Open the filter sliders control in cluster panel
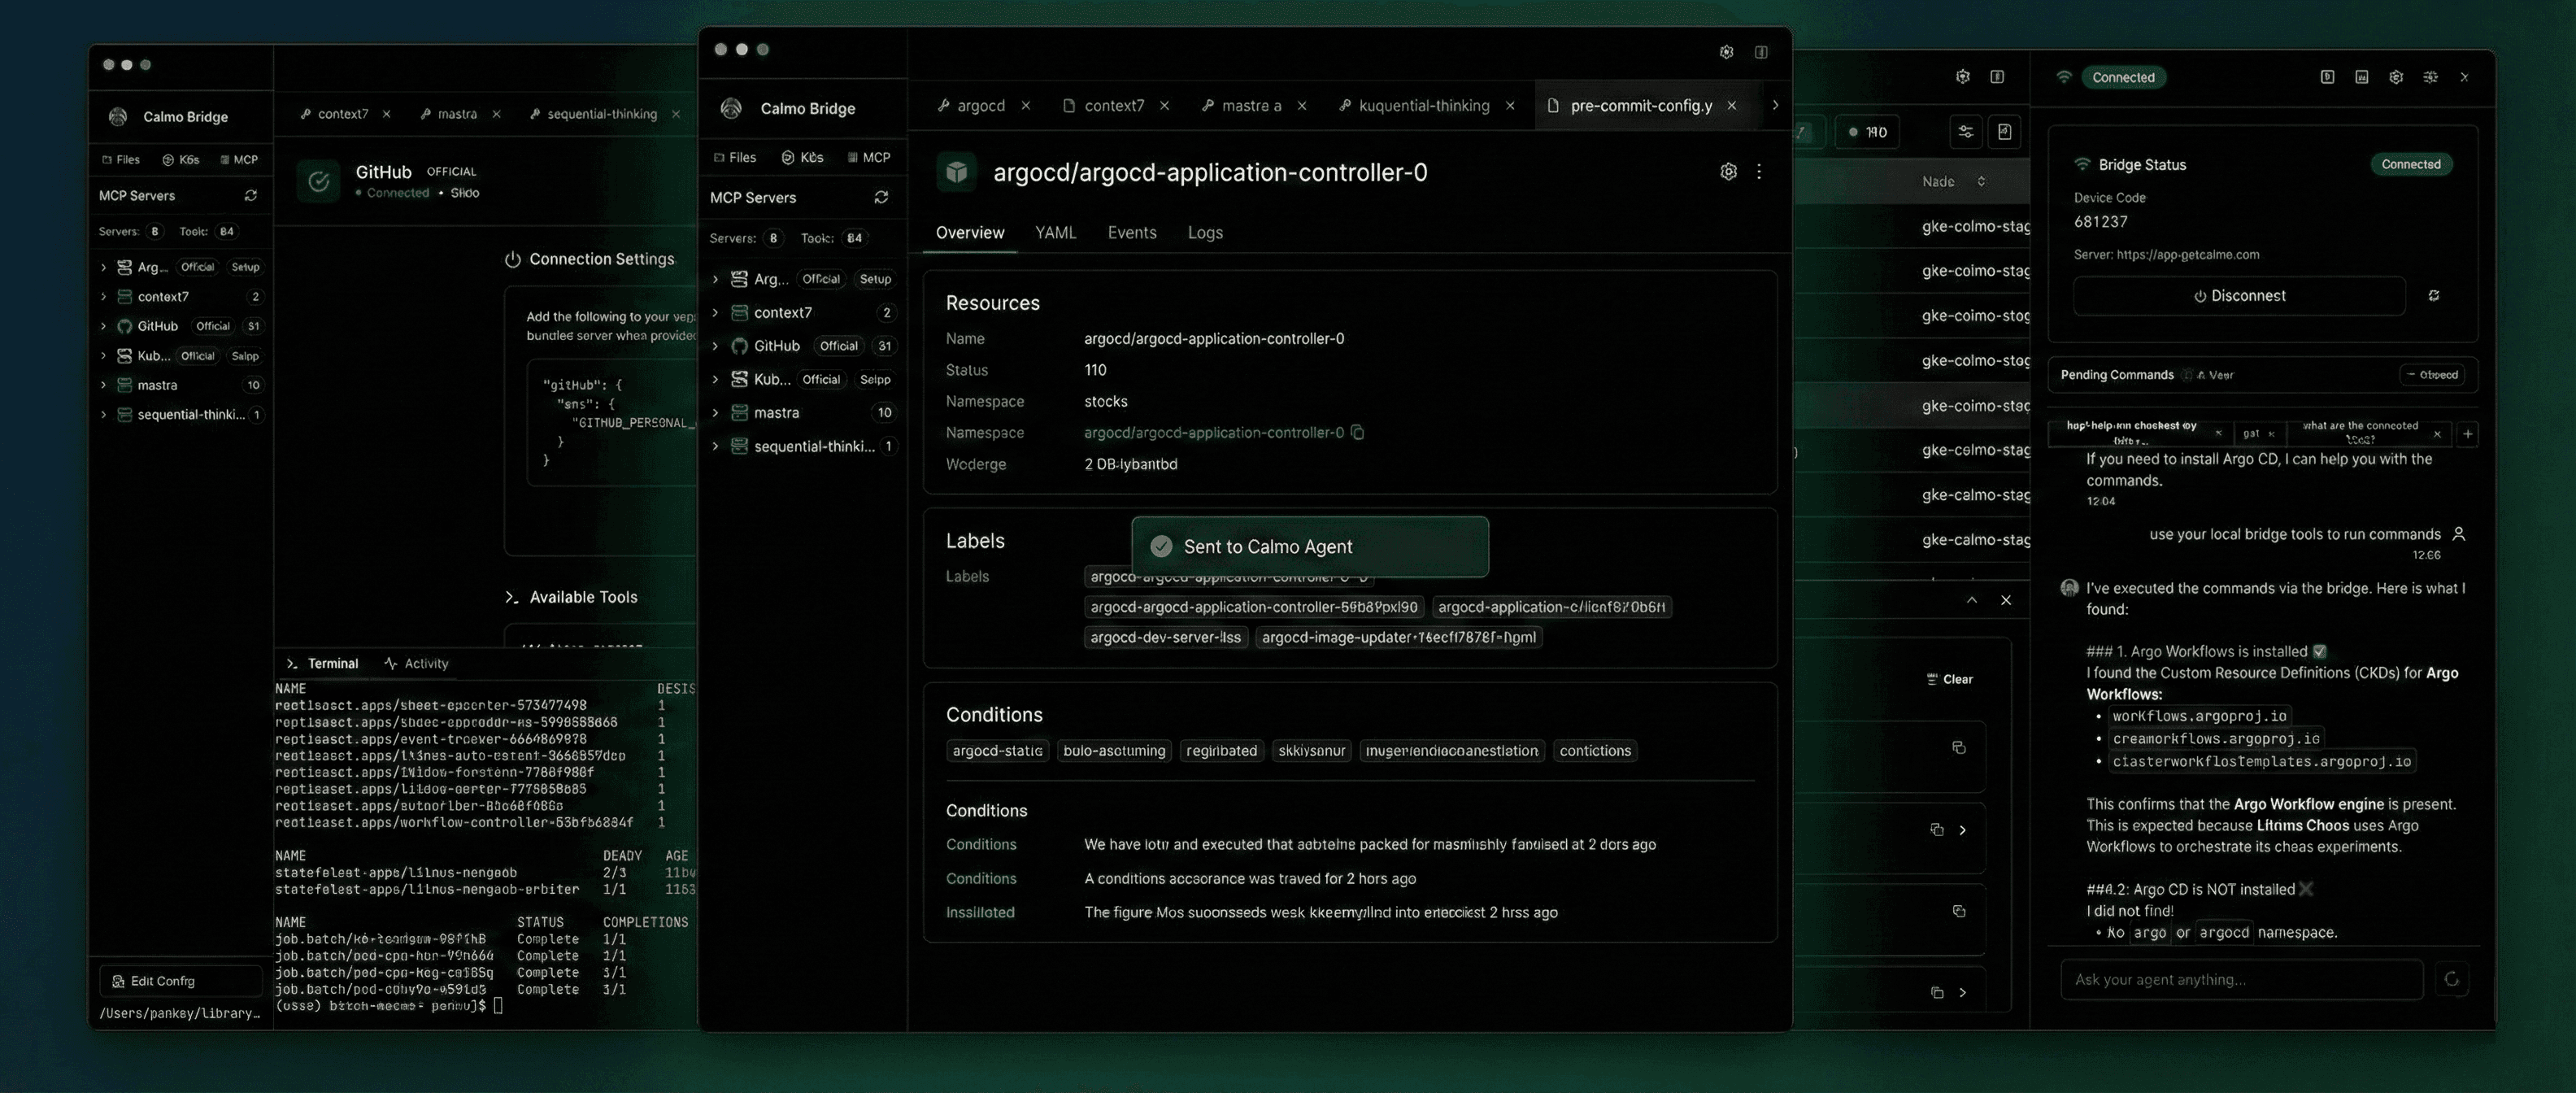The height and width of the screenshot is (1093, 2576). pos(1965,131)
